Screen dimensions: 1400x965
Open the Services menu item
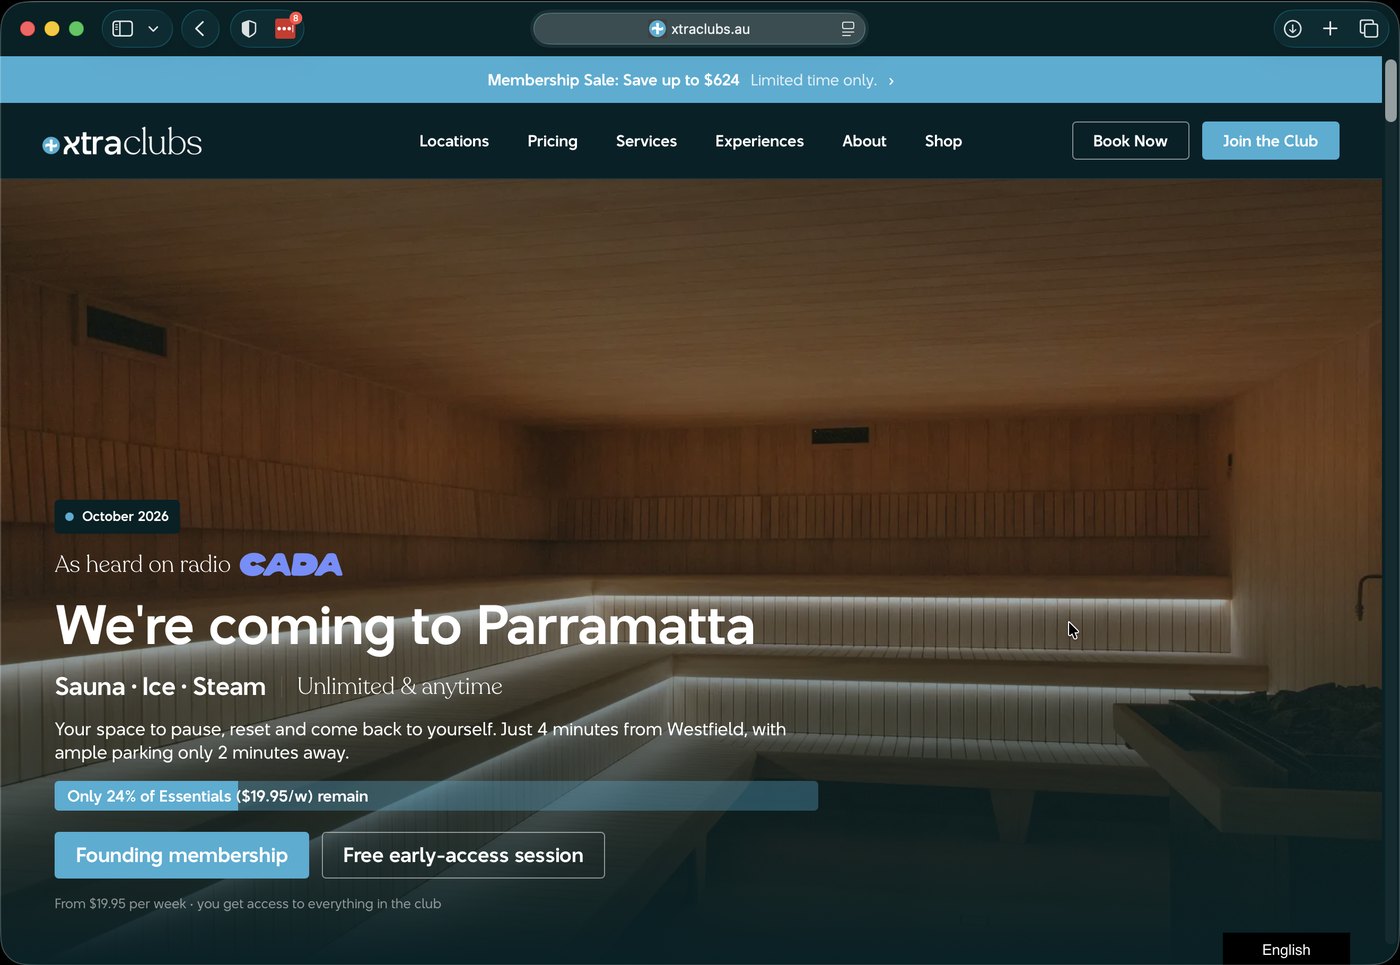[646, 141]
